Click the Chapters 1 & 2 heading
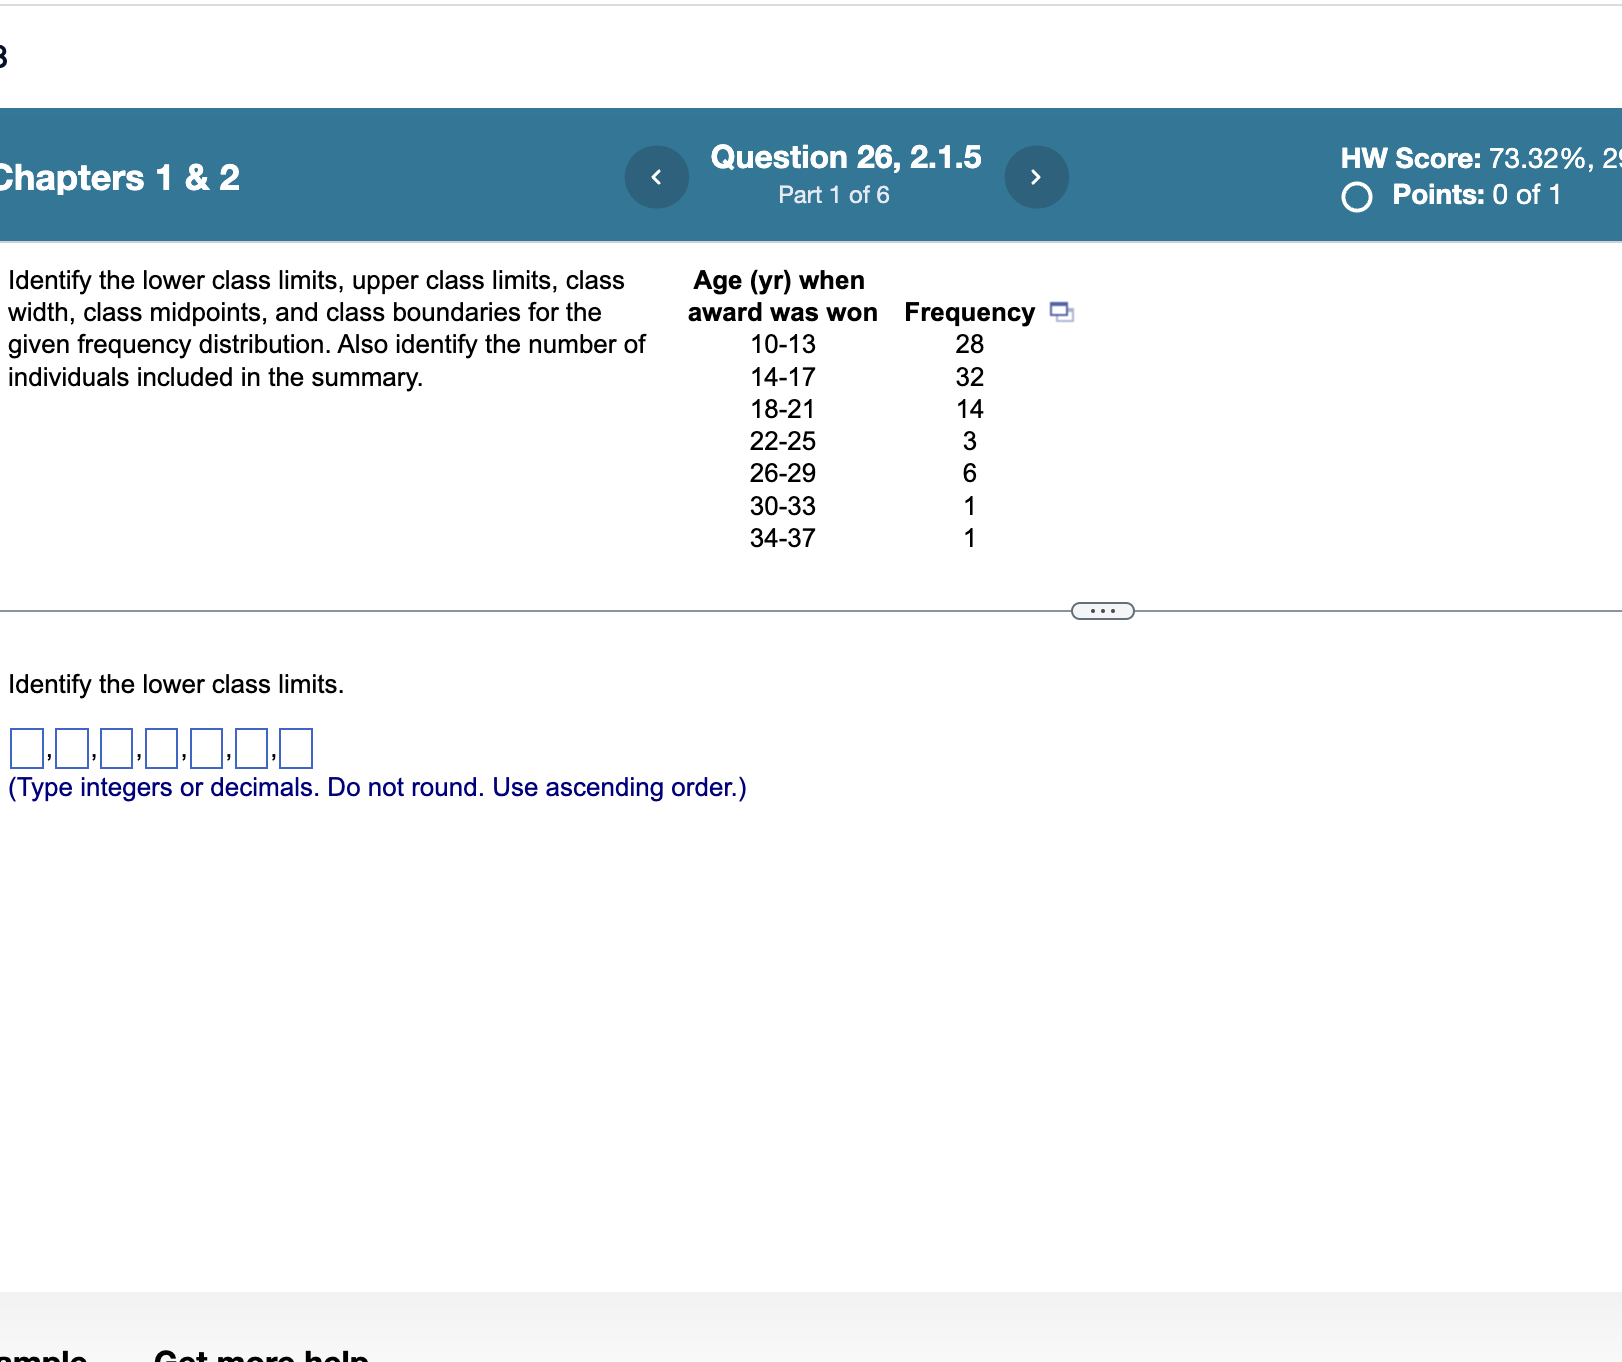The image size is (1622, 1362). pos(118,178)
